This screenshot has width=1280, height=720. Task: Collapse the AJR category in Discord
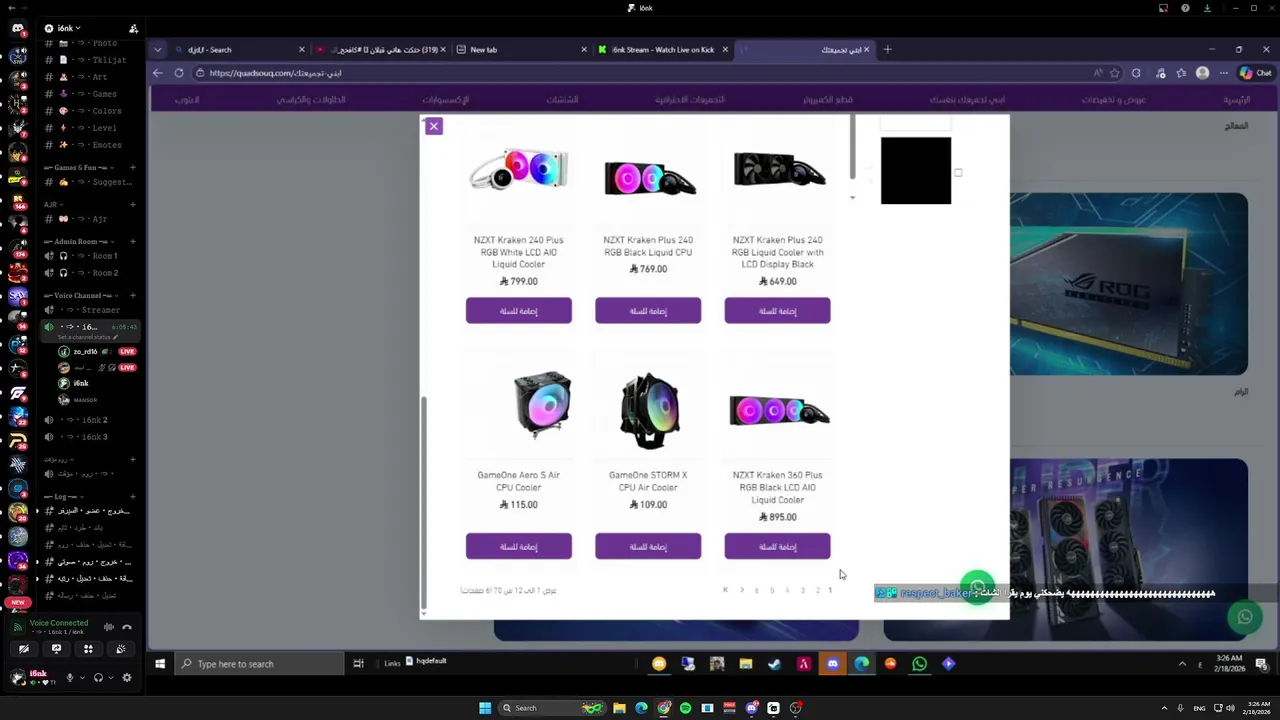coord(53,204)
